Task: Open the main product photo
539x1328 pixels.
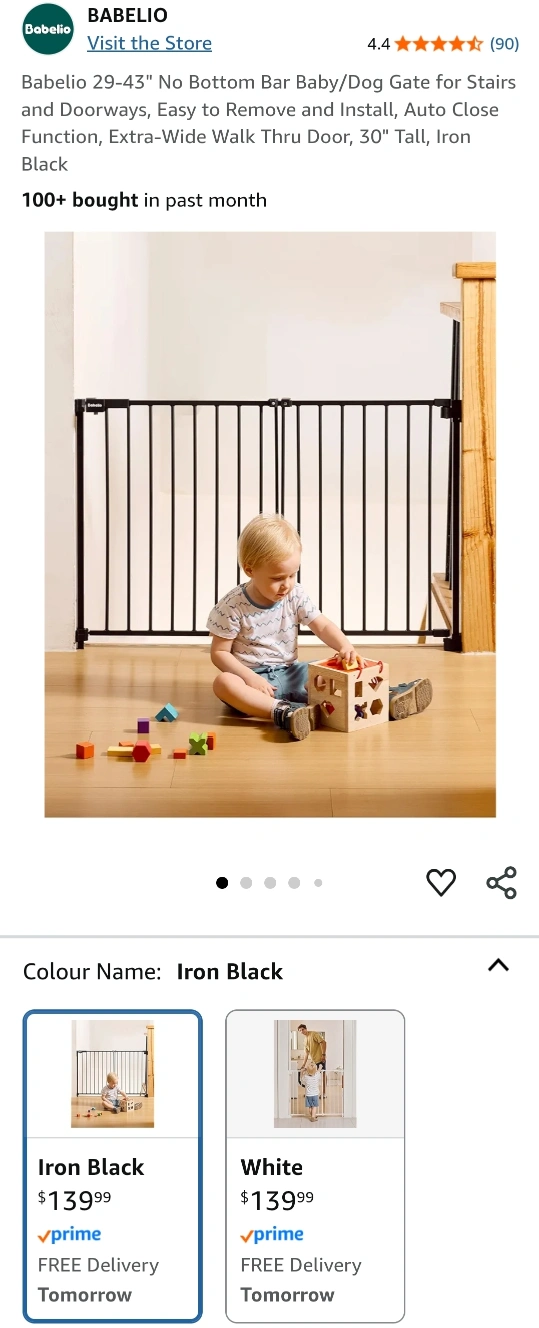Action: pos(270,525)
